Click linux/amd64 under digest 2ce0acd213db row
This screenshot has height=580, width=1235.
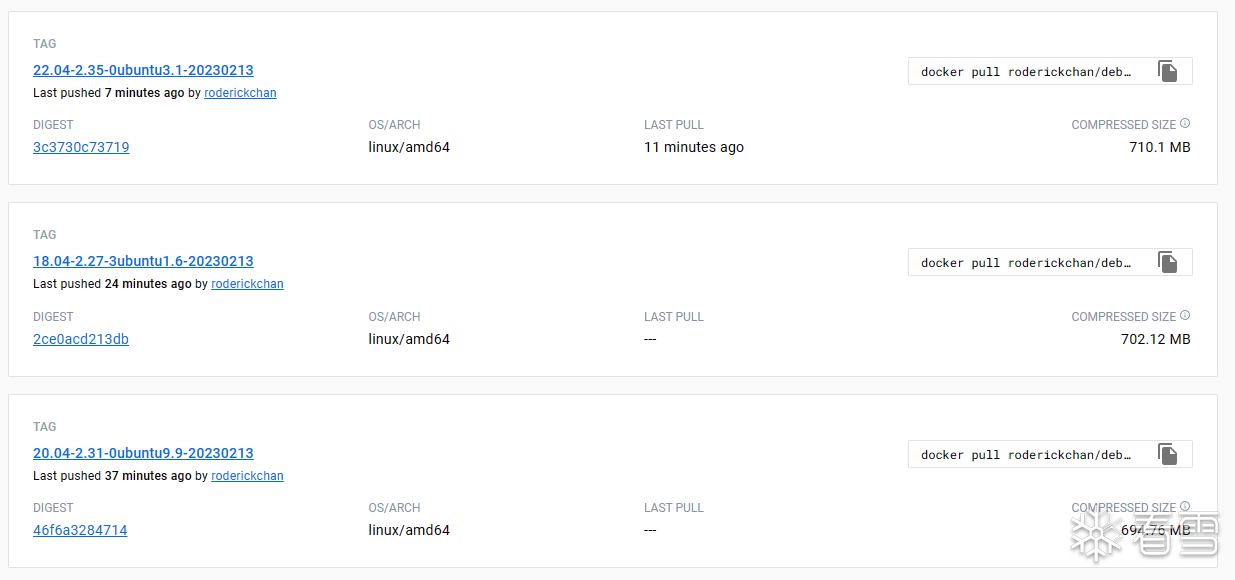coord(409,339)
